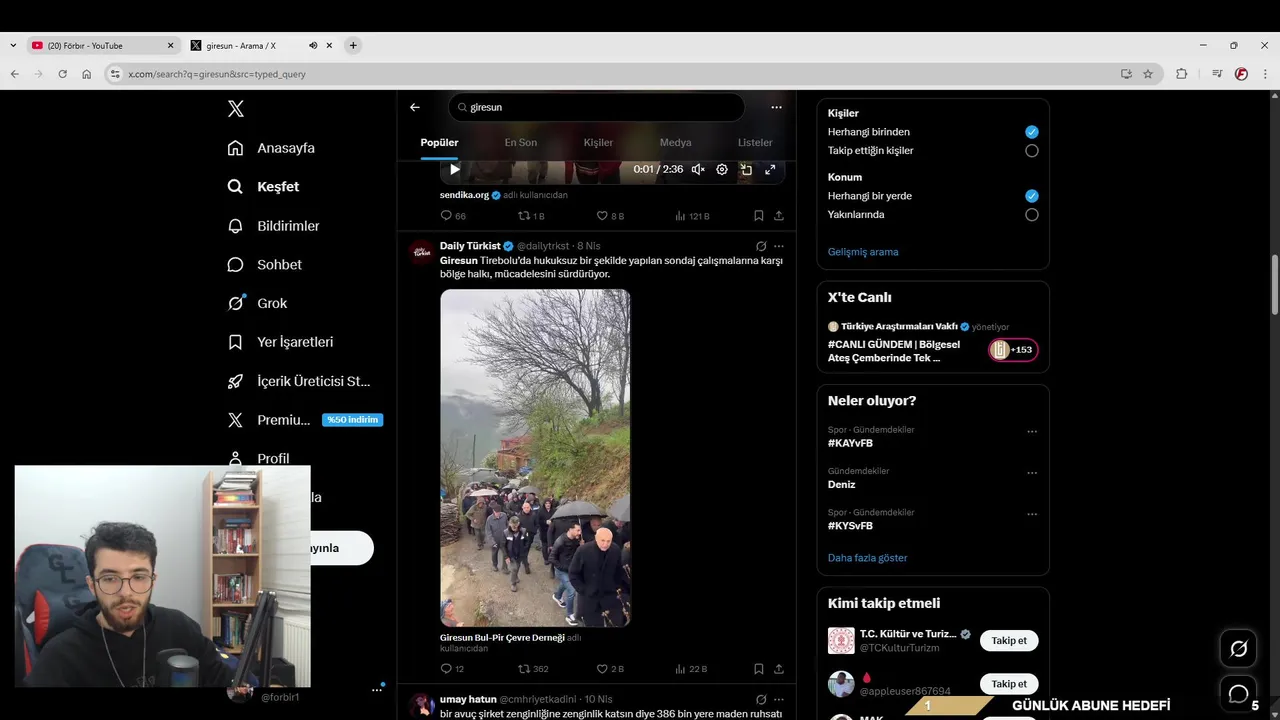Select Yakınlarında radio option
The width and height of the screenshot is (1280, 720).
click(1032, 215)
